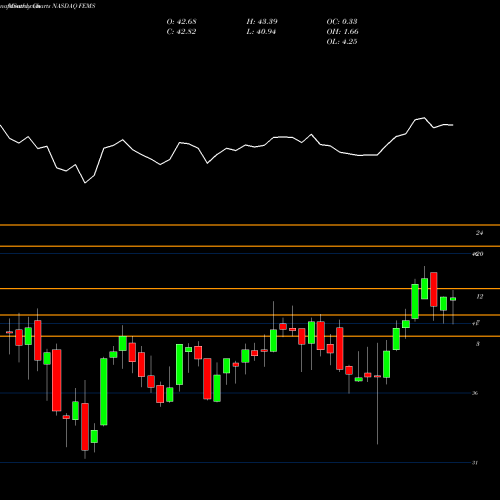Select the latest small green candlestick
The width and height of the screenshot is (500, 500).
pyautogui.click(x=453, y=299)
